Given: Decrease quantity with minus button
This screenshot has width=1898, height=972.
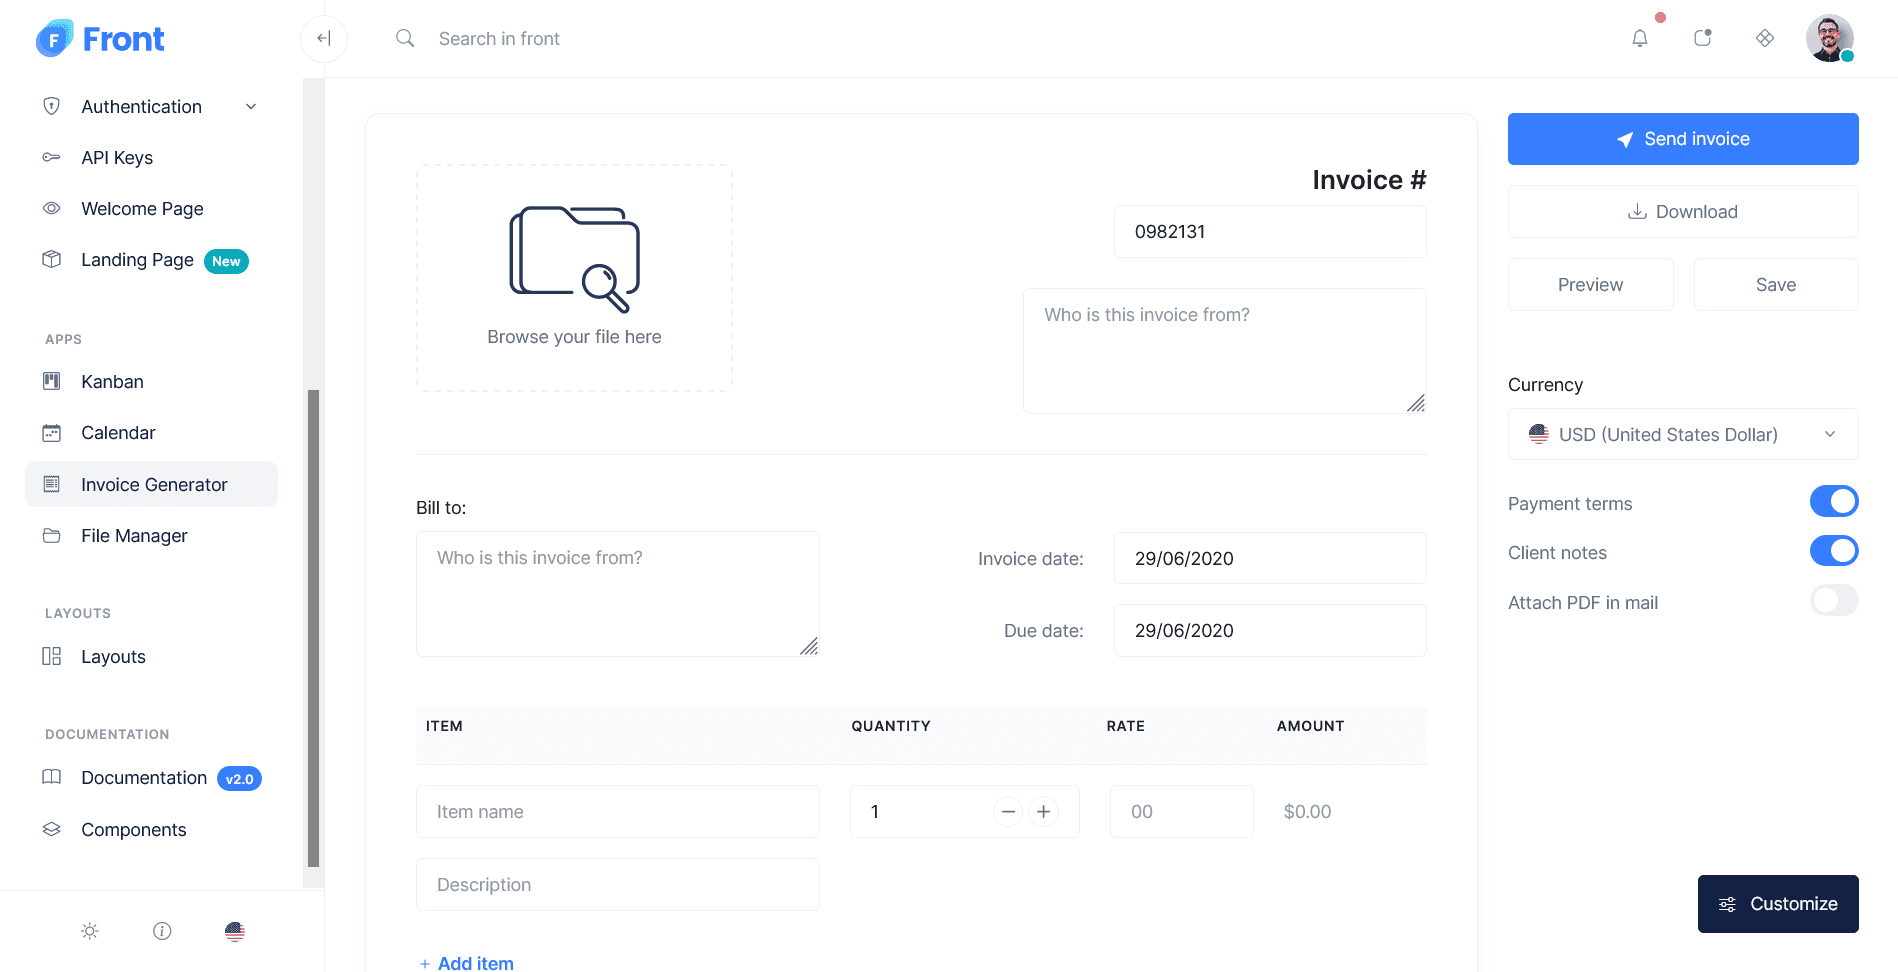Looking at the screenshot, I should 1008,812.
